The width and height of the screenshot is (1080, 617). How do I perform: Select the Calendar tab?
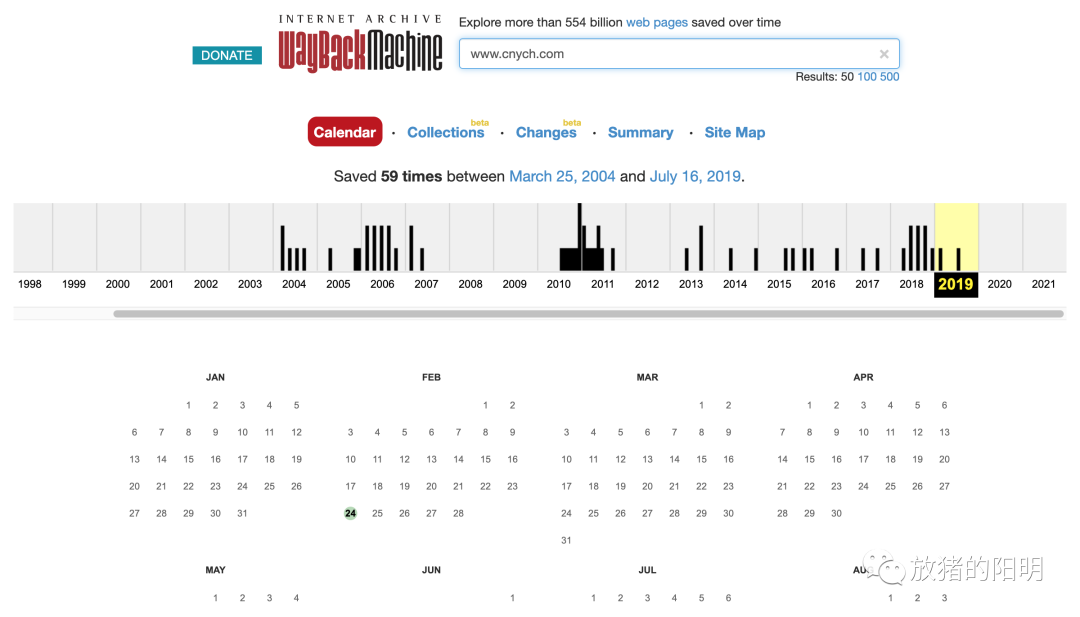click(x=344, y=132)
